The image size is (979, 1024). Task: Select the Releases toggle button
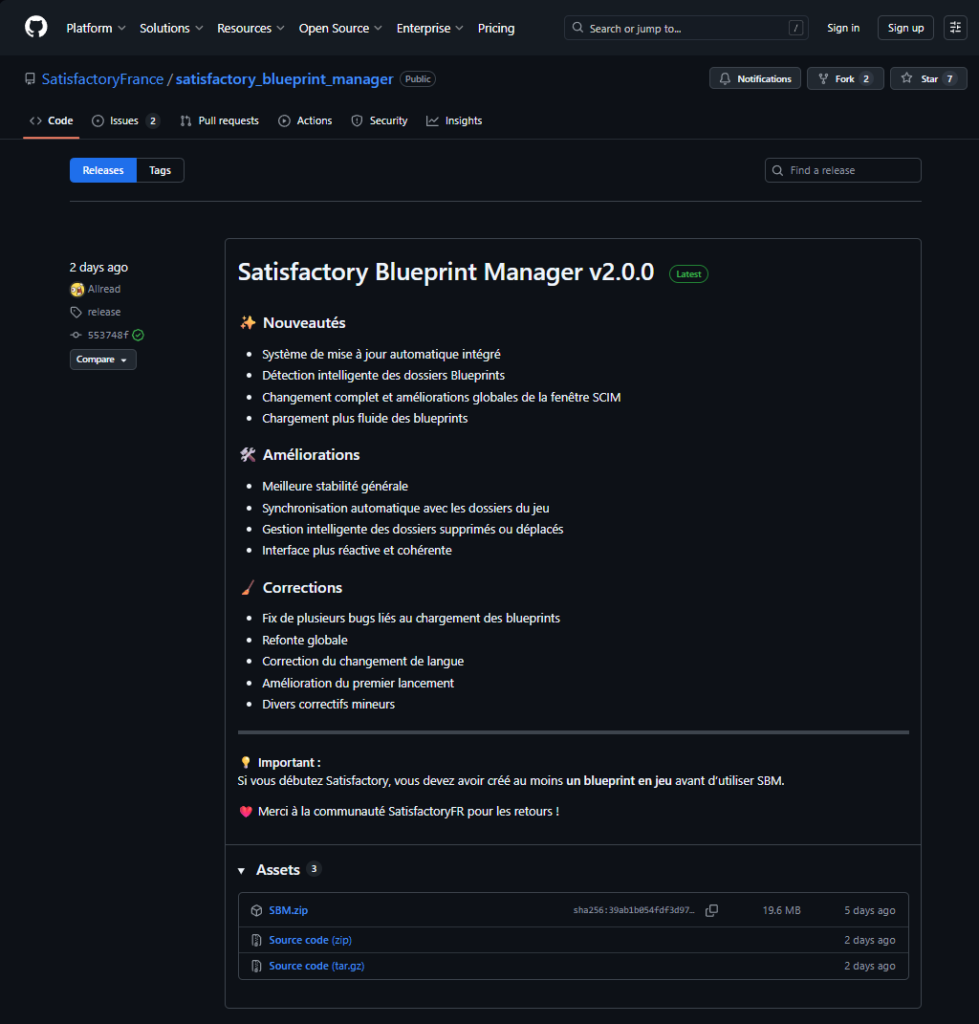(103, 171)
